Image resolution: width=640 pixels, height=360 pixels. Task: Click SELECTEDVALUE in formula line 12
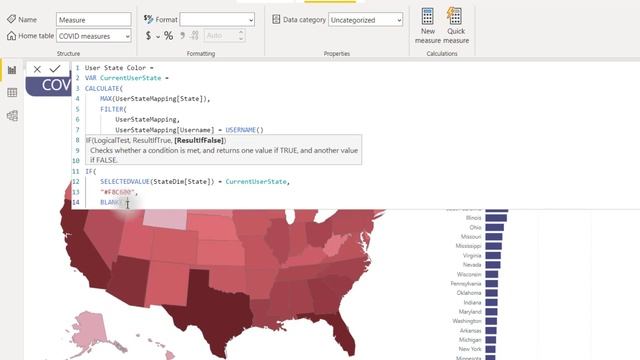coord(125,181)
